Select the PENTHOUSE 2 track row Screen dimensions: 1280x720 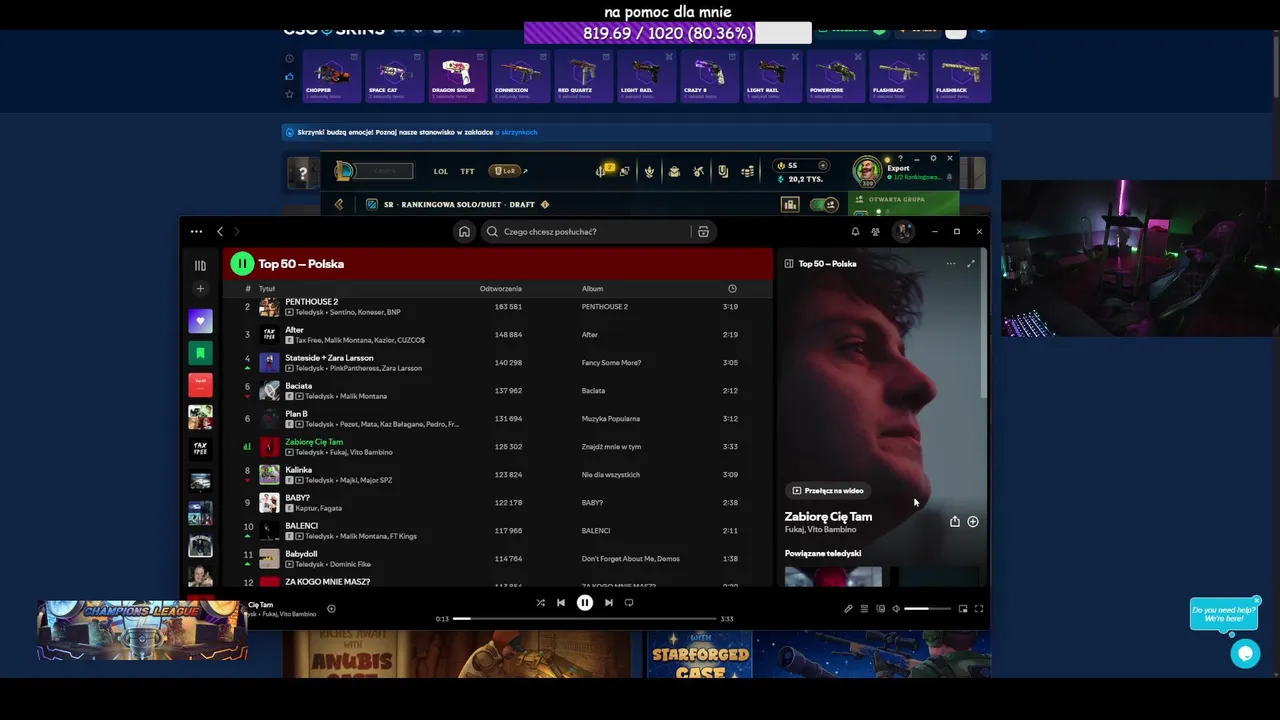pyautogui.click(x=497, y=307)
